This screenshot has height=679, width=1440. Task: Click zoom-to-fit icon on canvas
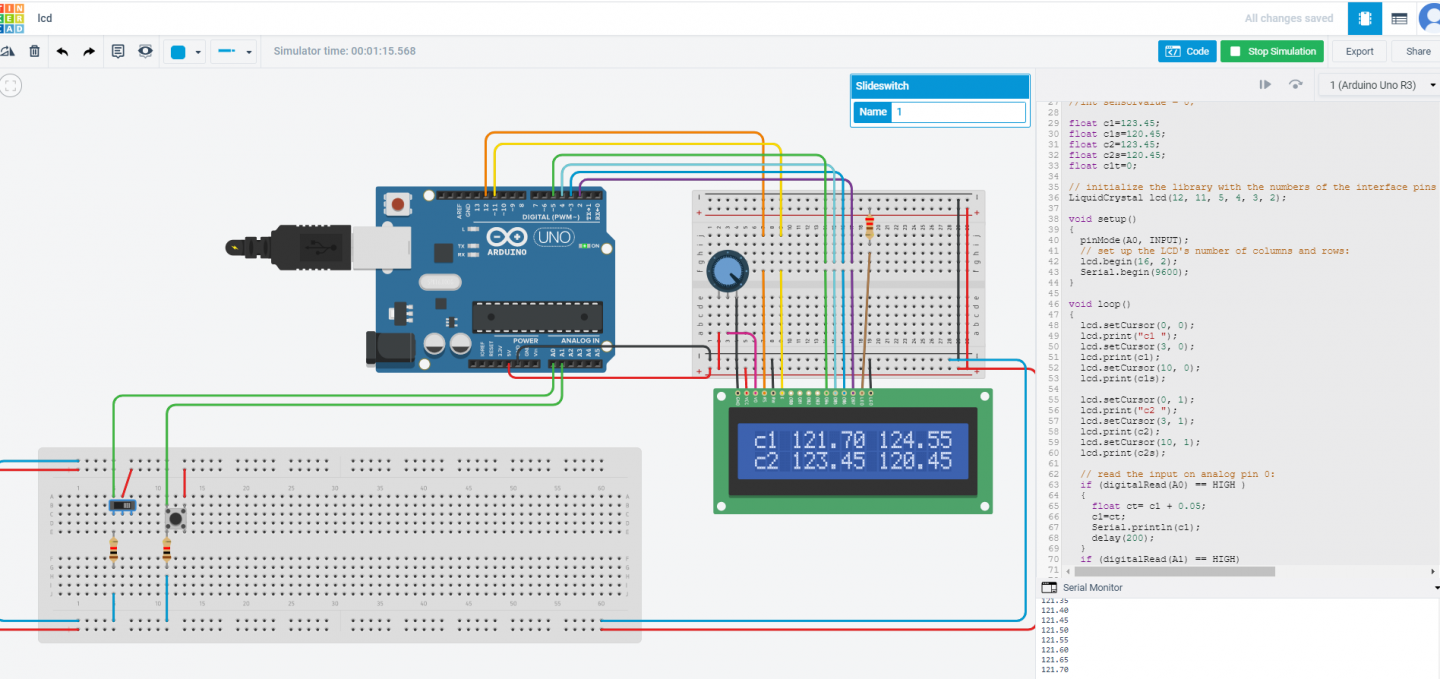(x=11, y=86)
